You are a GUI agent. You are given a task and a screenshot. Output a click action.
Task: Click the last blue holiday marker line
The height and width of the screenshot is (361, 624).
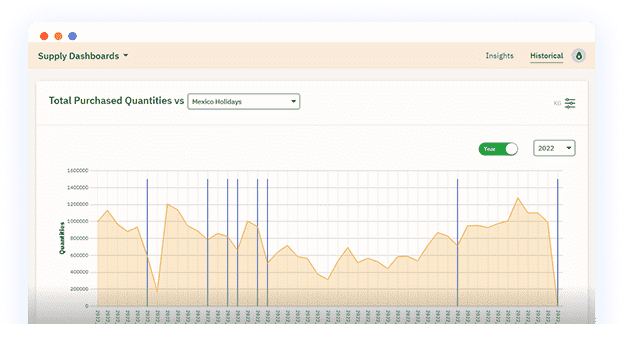pyautogui.click(x=558, y=242)
